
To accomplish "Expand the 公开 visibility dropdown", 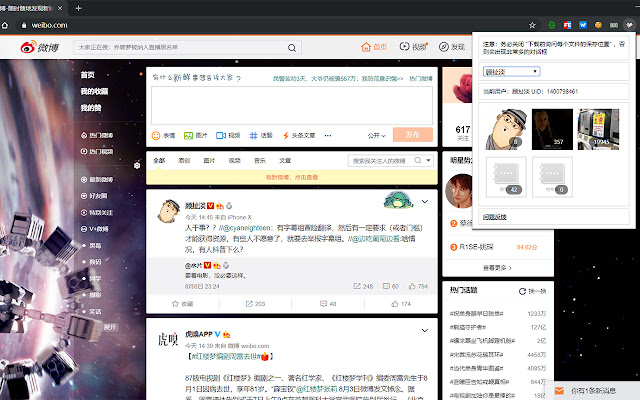I will click(x=376, y=135).
